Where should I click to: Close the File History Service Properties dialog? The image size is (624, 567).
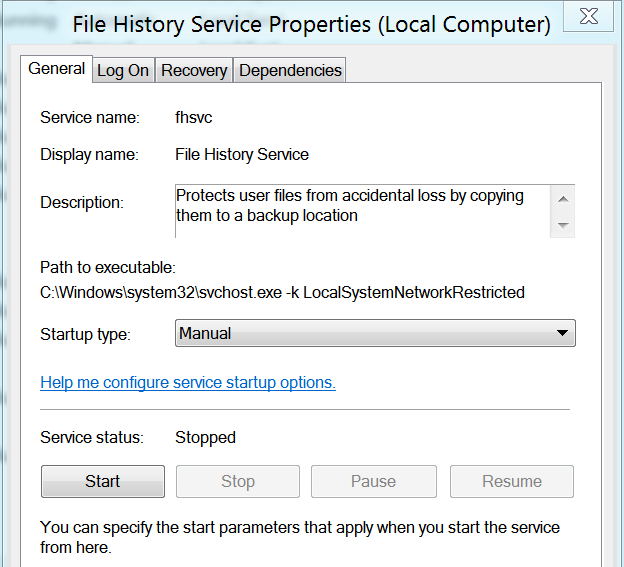[x=589, y=16]
